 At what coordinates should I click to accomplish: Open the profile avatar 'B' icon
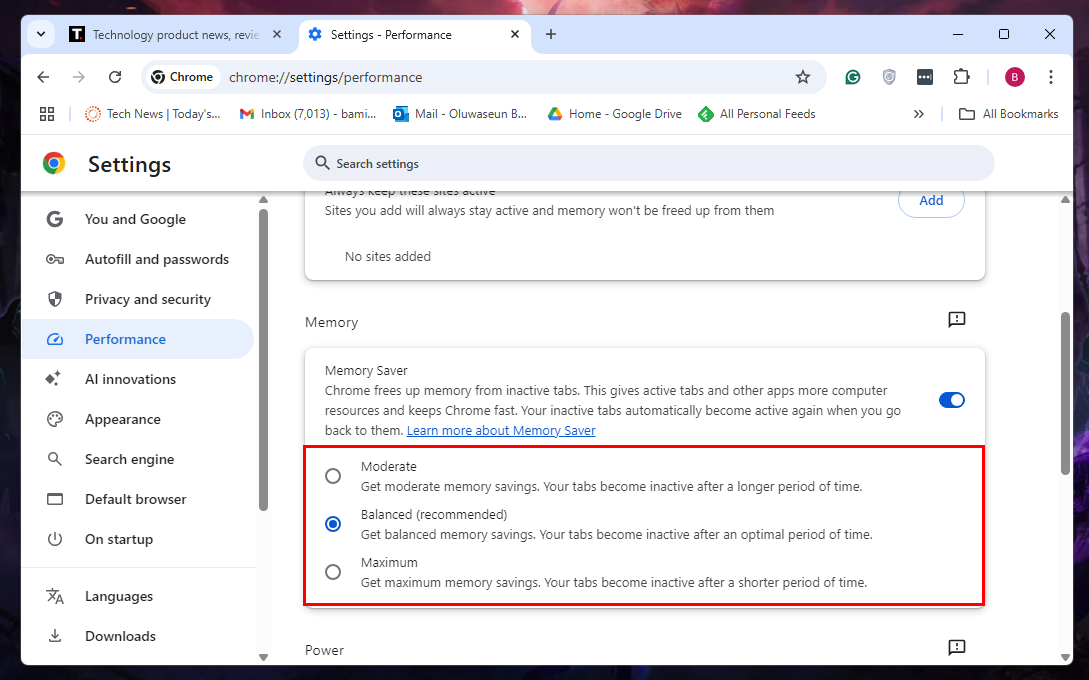tap(1015, 77)
